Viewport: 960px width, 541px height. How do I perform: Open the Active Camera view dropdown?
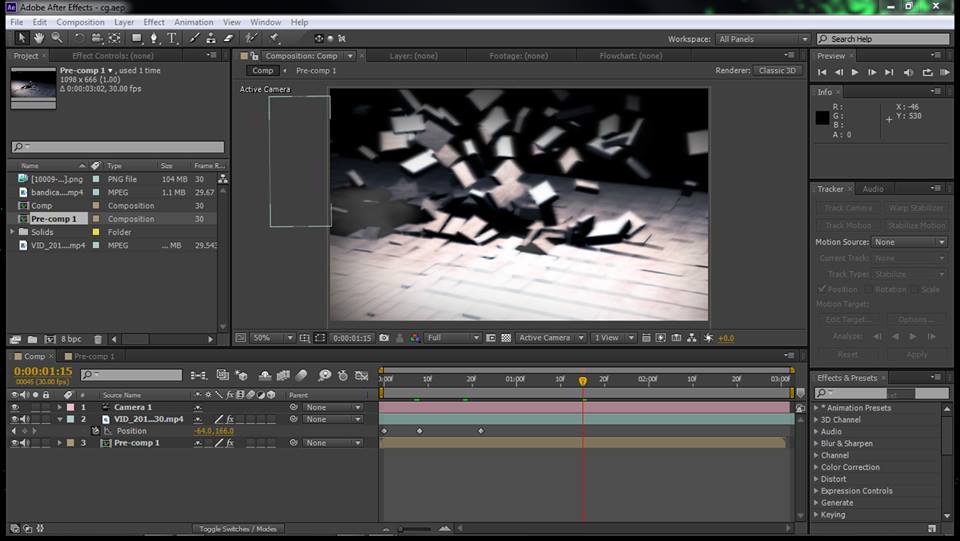550,338
